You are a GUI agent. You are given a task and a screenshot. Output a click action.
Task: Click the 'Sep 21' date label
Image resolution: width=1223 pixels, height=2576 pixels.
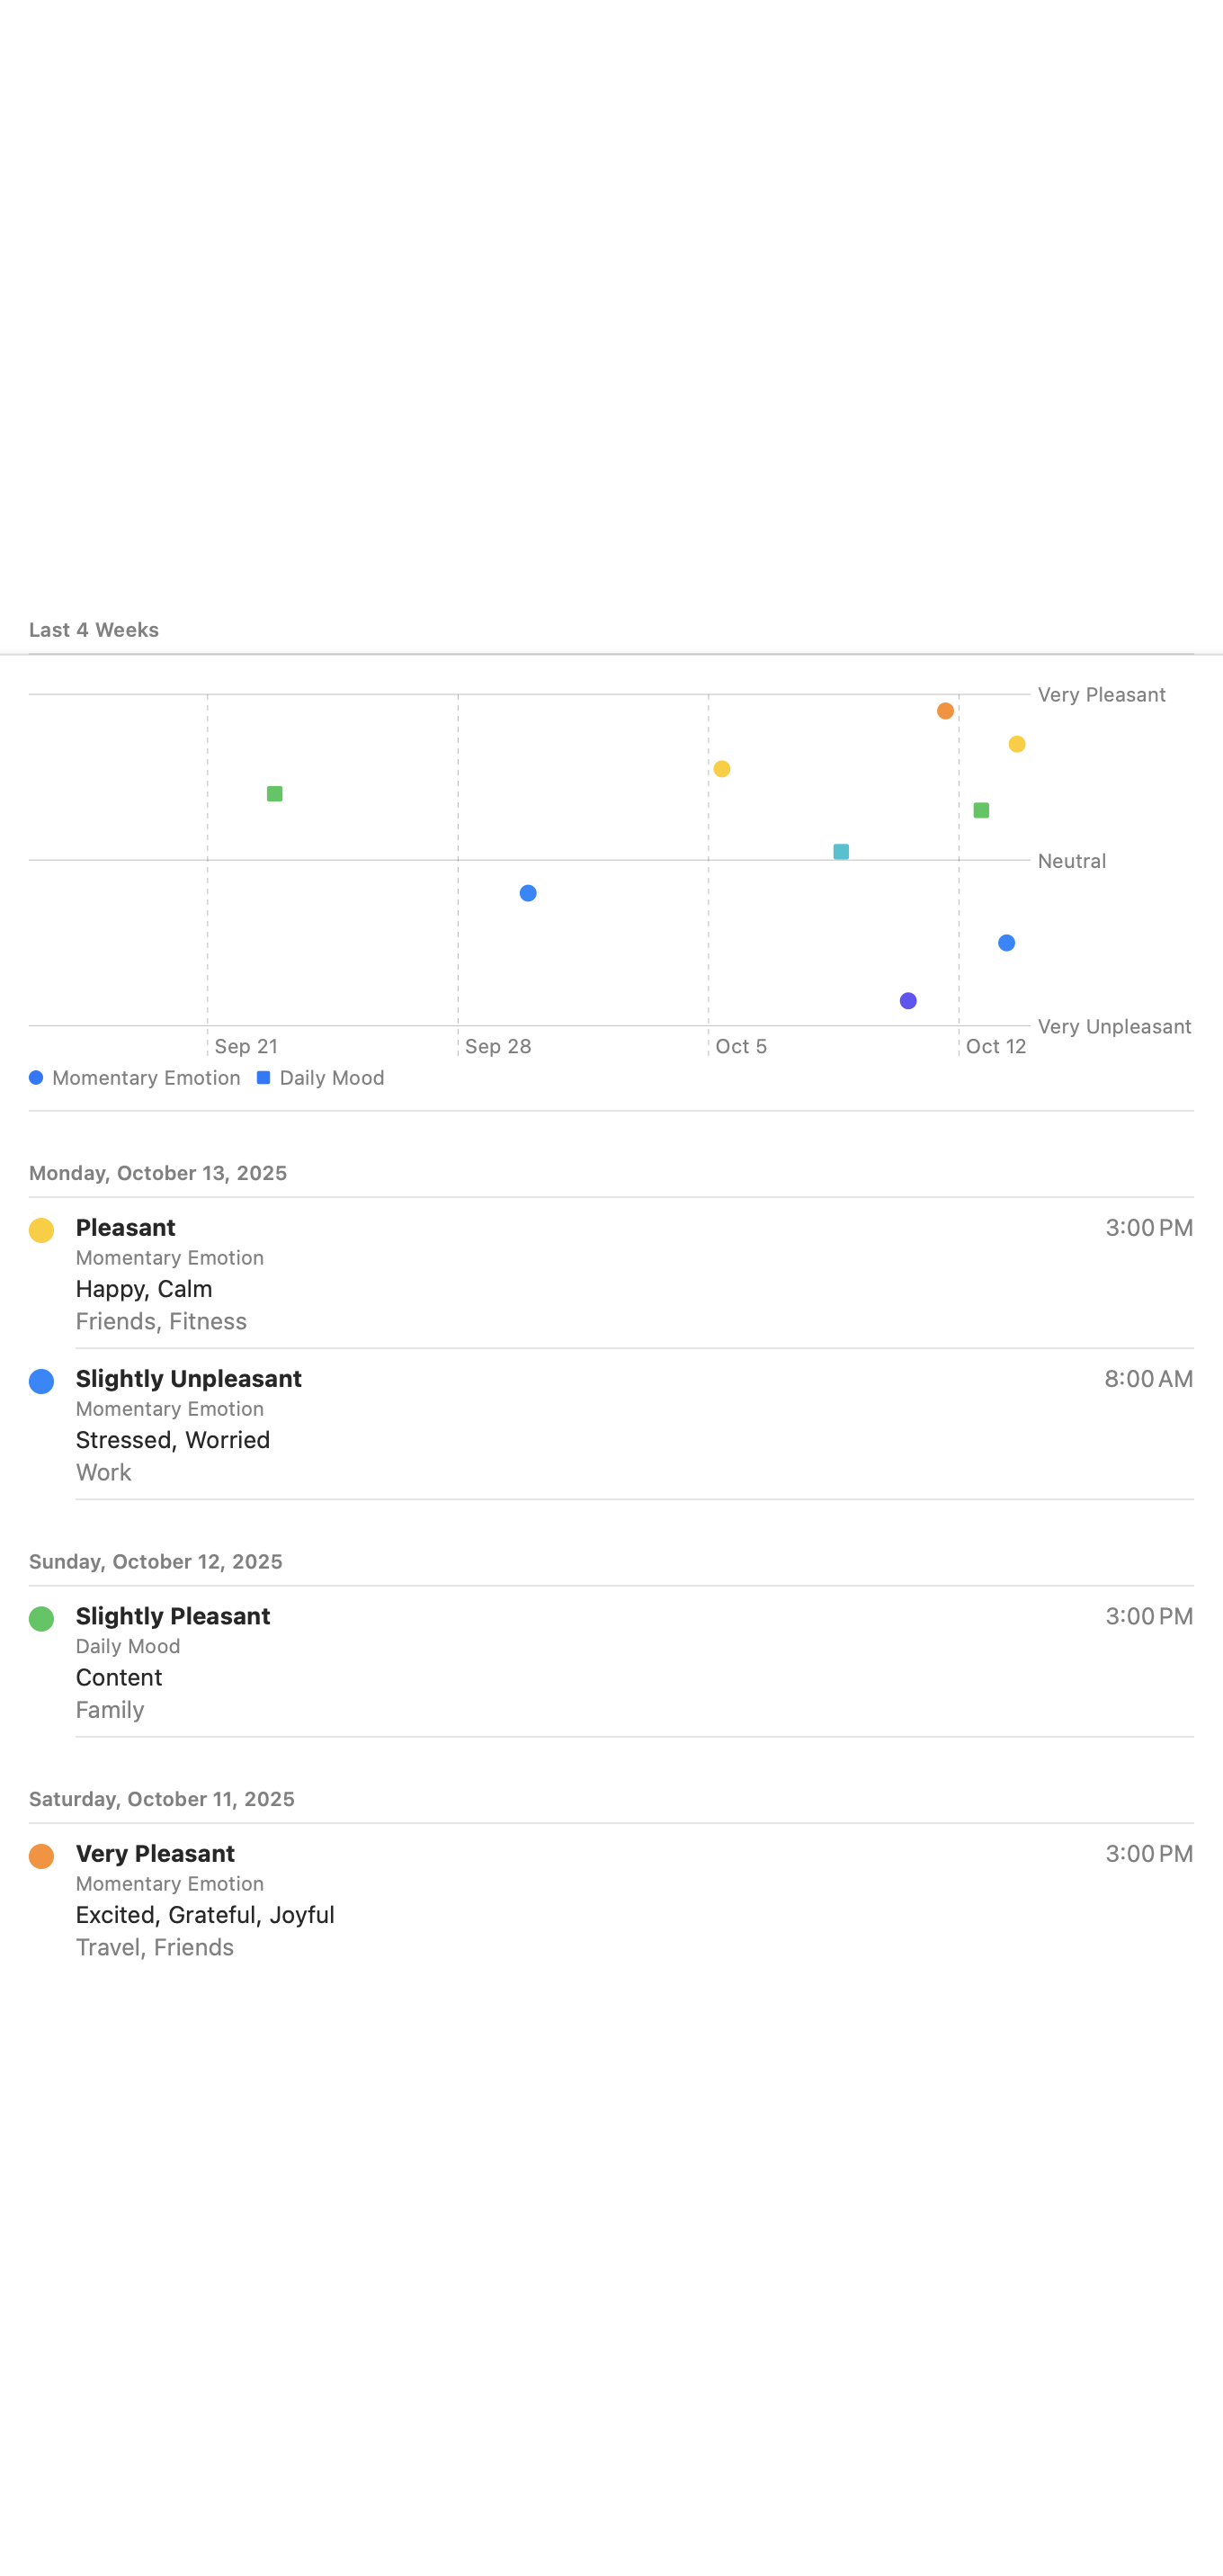[x=246, y=1047]
